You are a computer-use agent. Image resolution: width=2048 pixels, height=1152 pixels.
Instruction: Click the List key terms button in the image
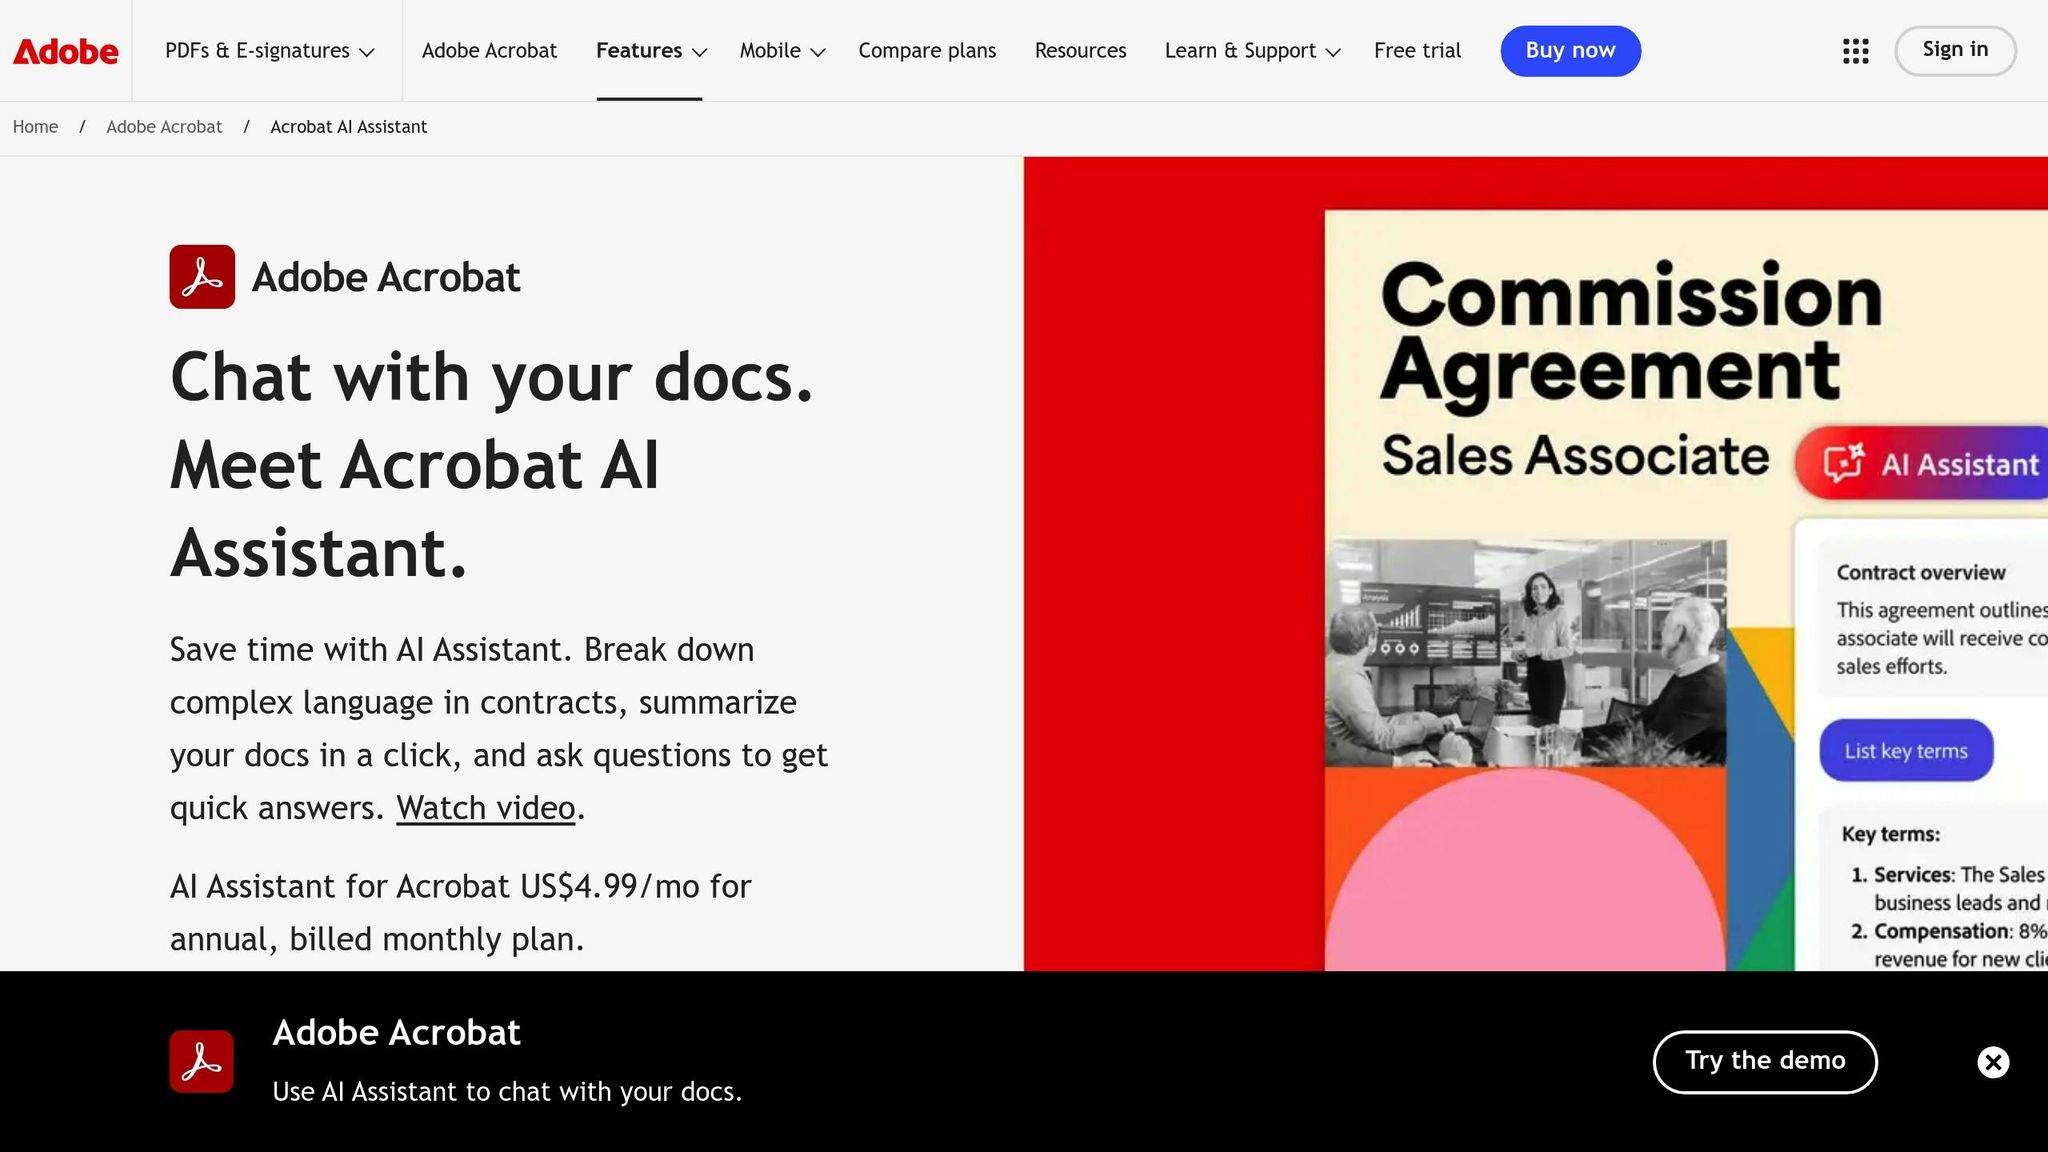point(1906,751)
